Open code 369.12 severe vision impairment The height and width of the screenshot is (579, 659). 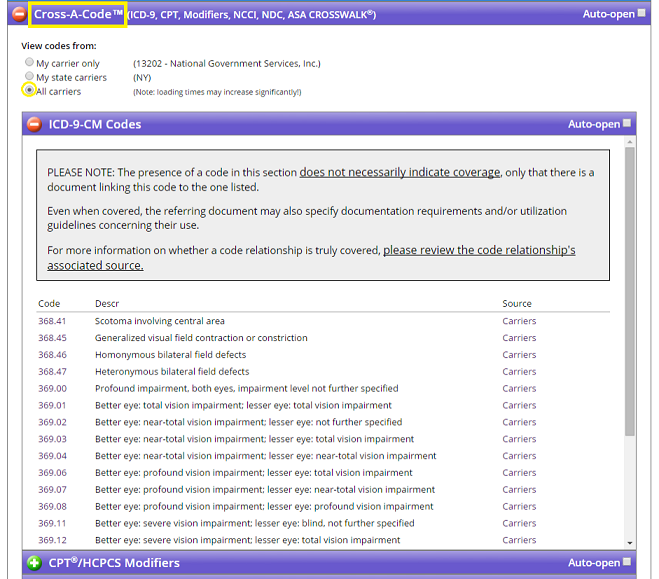click(52, 540)
